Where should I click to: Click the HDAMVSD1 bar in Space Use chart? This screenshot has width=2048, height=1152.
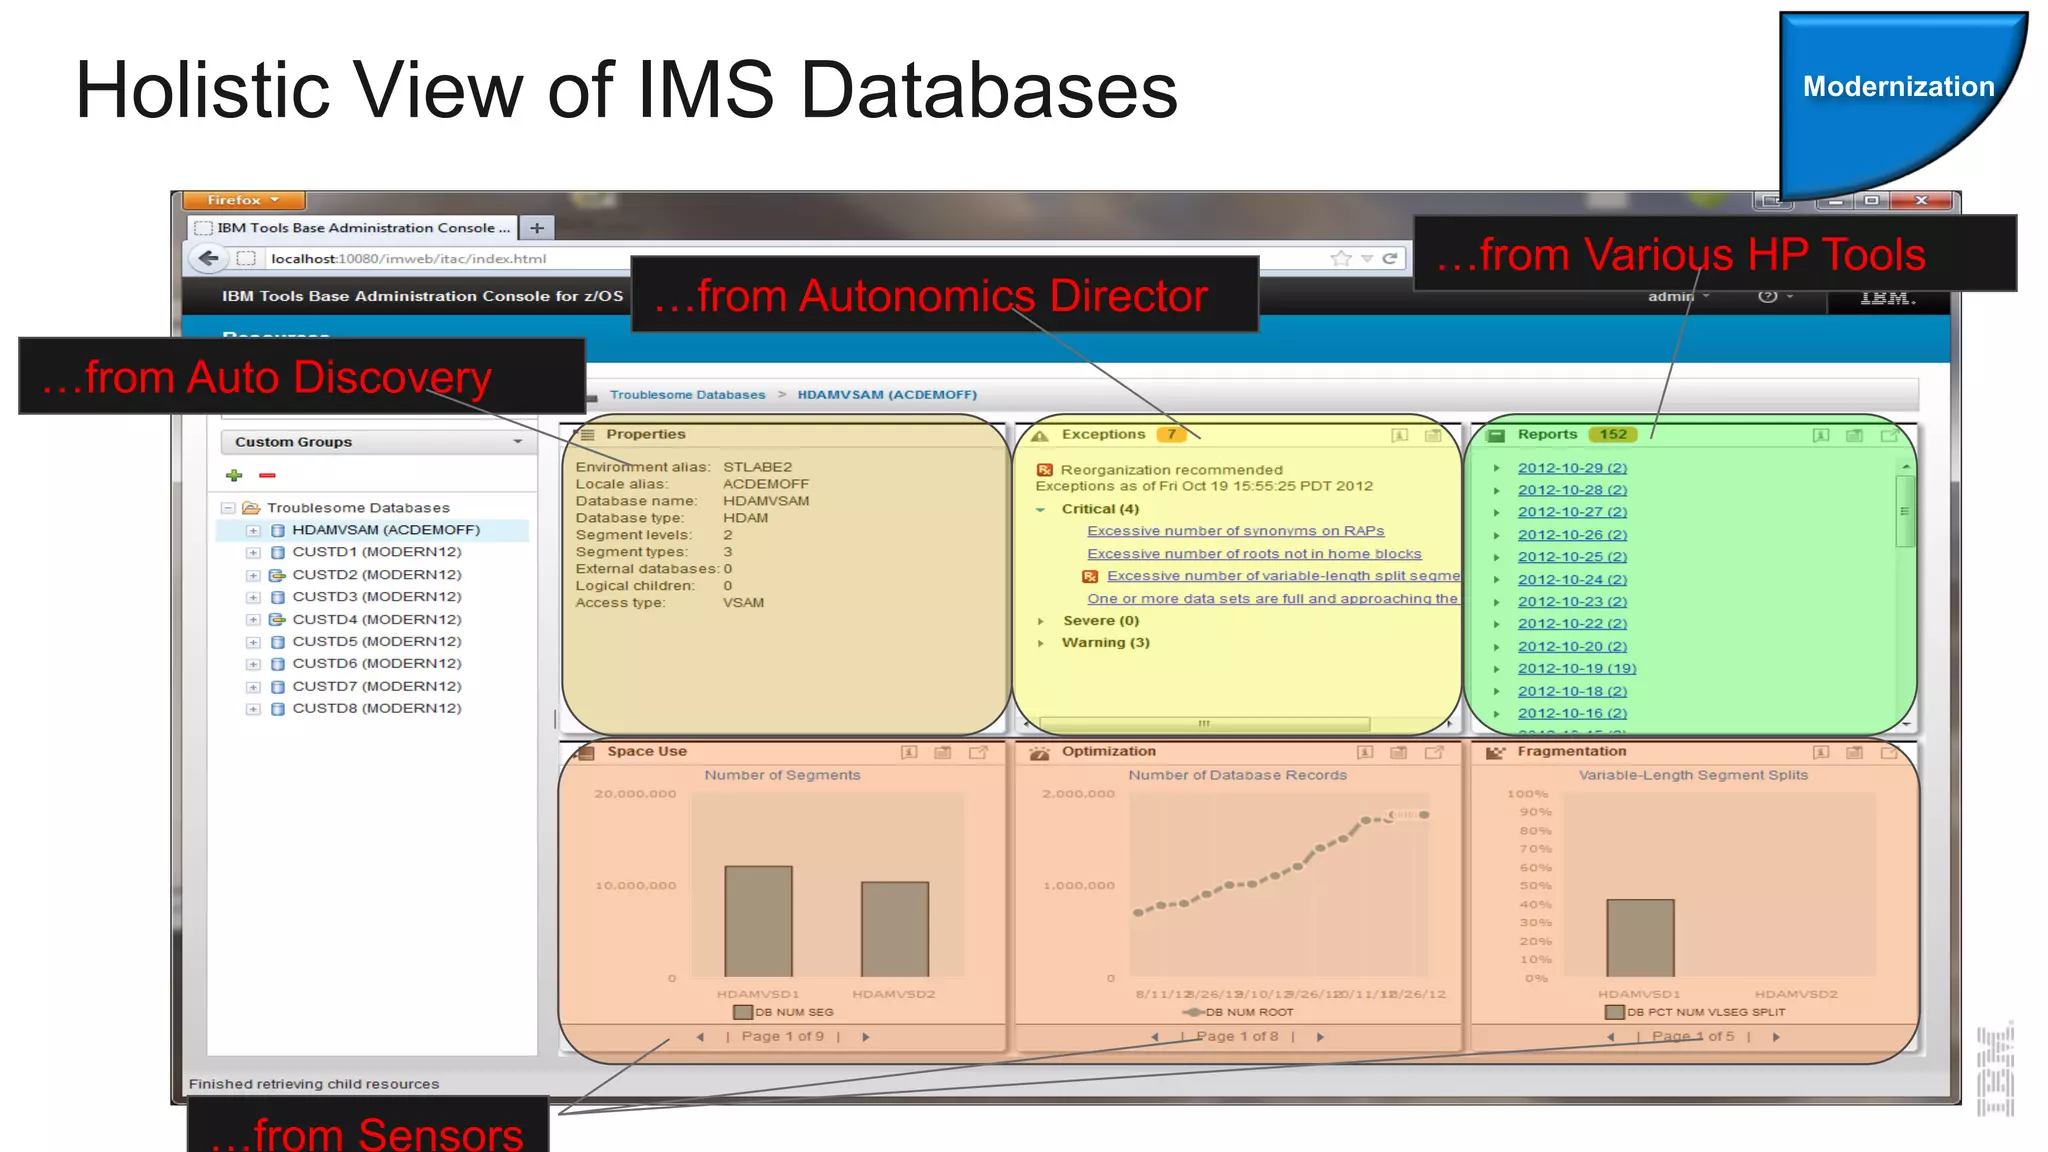pos(758,921)
